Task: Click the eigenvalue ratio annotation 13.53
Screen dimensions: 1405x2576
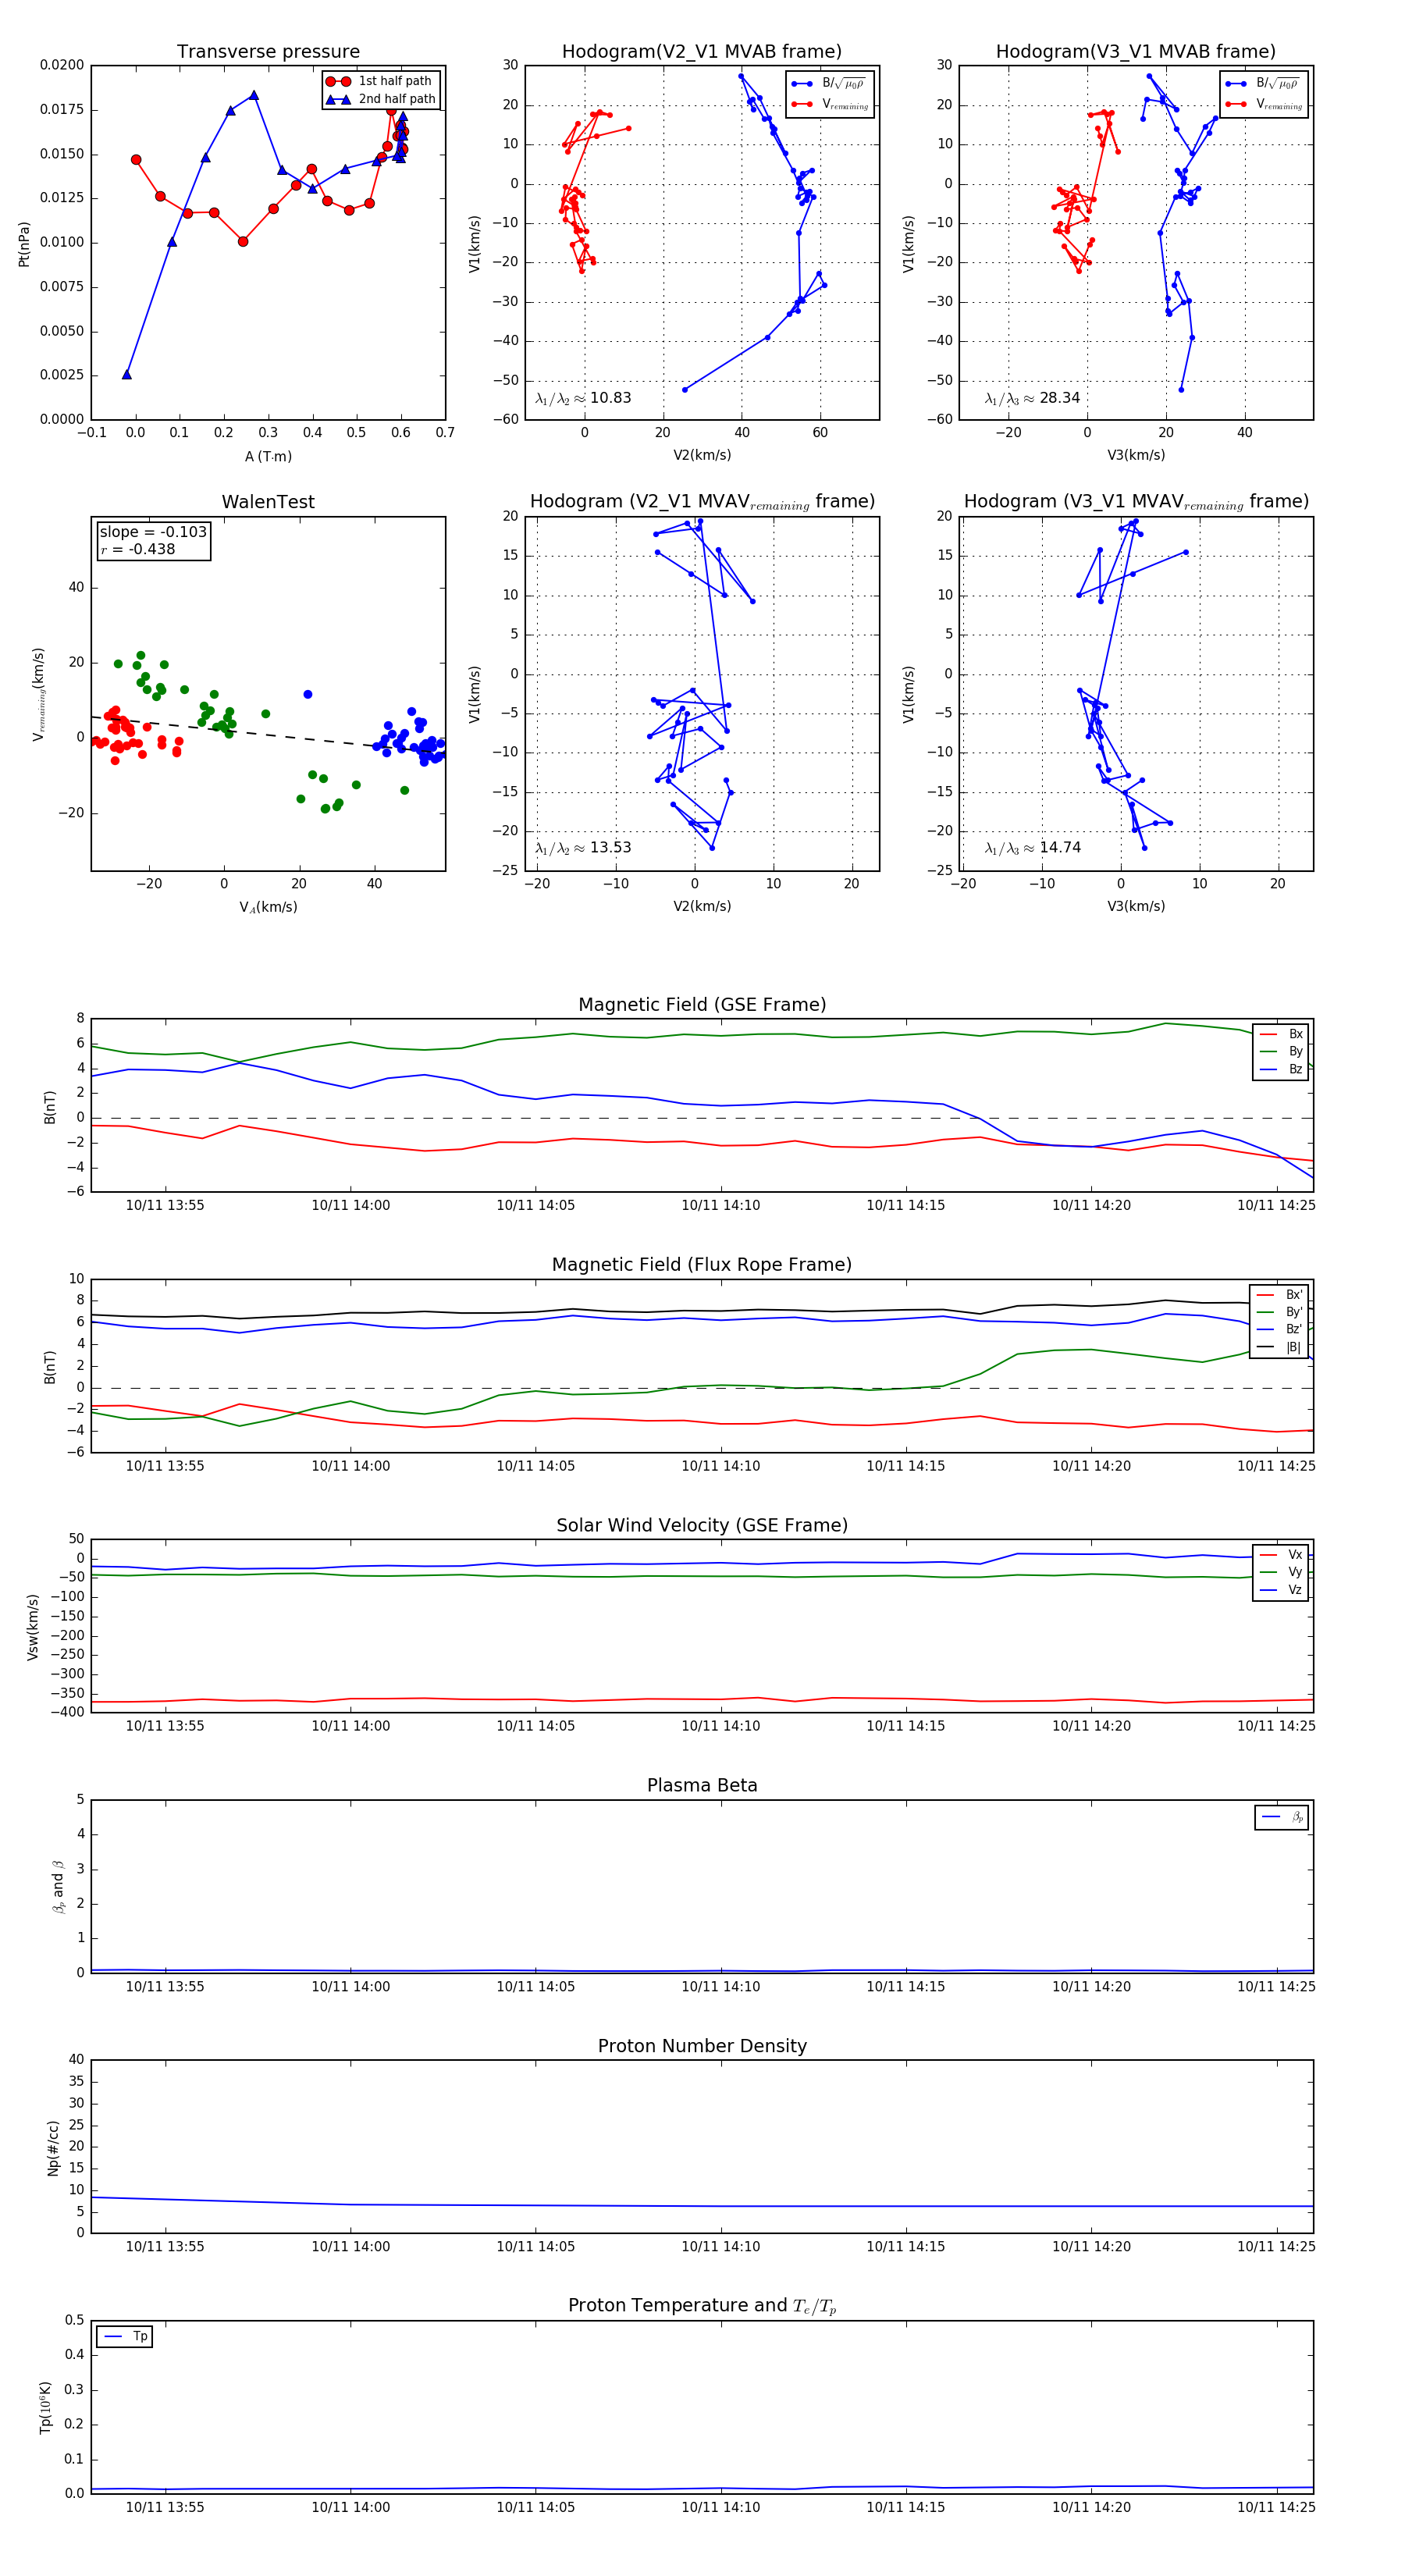Action: click(x=583, y=848)
